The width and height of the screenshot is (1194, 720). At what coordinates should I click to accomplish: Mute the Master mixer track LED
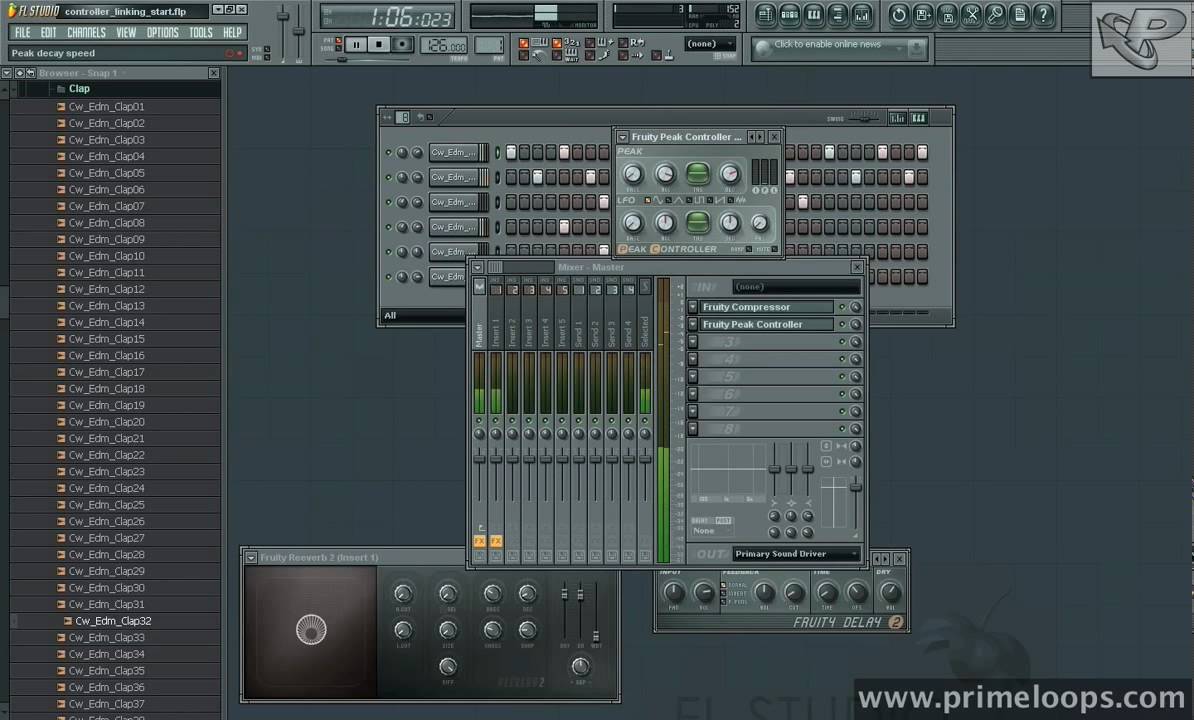point(479,420)
